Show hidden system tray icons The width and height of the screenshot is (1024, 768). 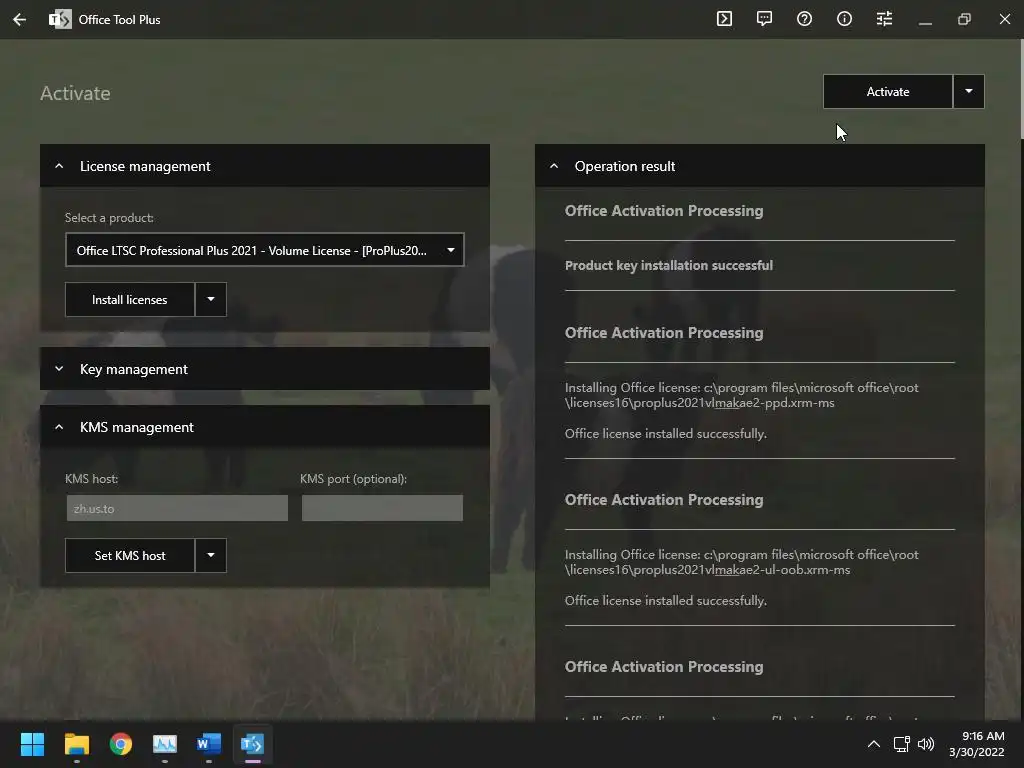pyautogui.click(x=874, y=744)
